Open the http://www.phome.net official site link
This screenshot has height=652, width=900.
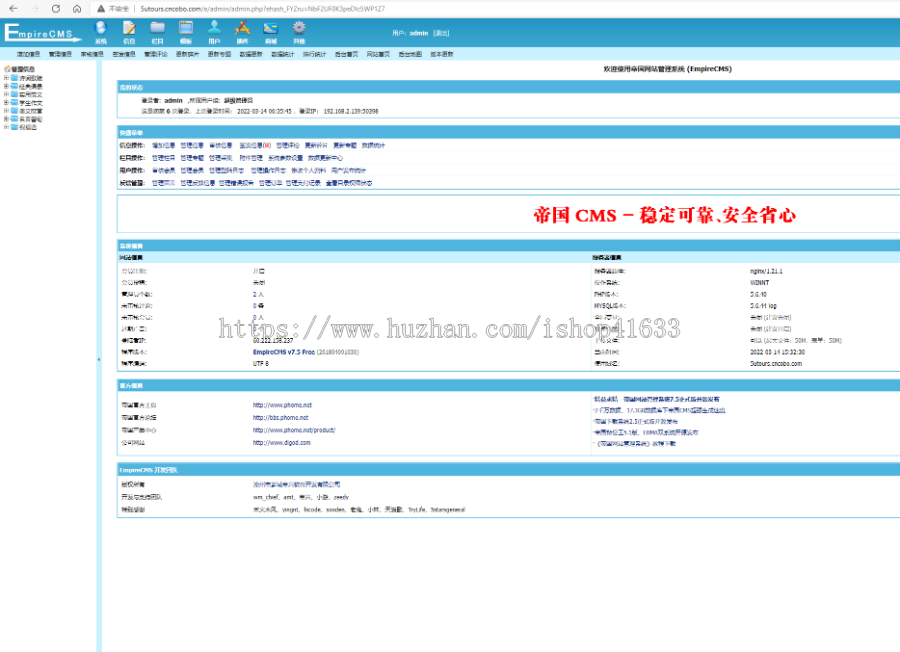tap(282, 405)
